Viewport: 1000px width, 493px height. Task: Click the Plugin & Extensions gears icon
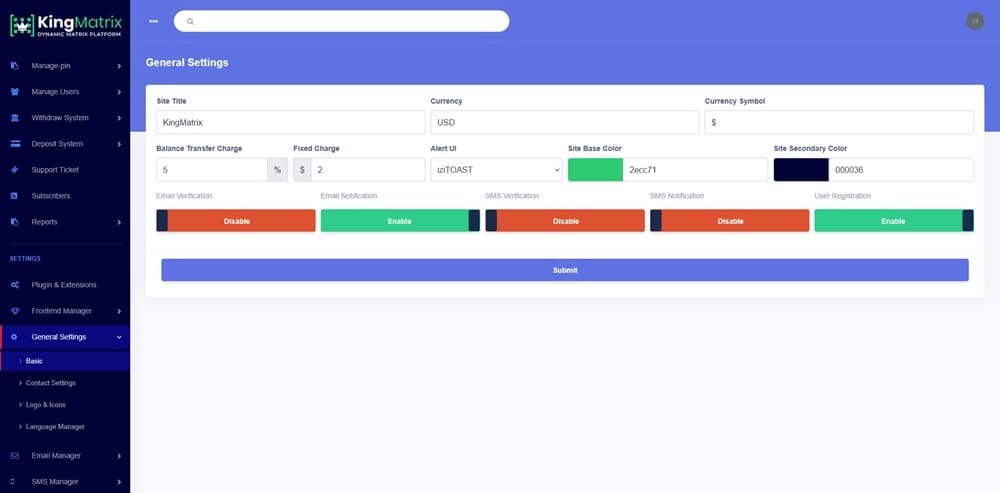click(14, 285)
